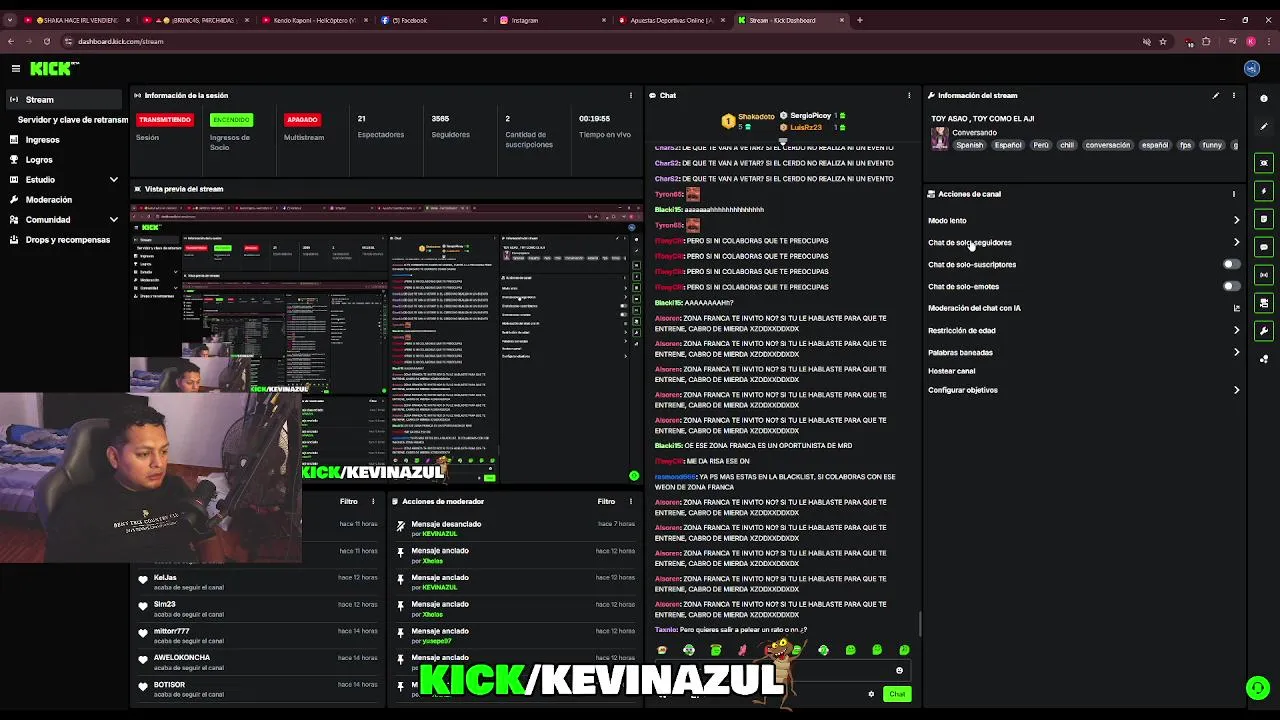This screenshot has height=720, width=1280.
Task: Click the info icon in right toolbar
Action: point(1264,98)
